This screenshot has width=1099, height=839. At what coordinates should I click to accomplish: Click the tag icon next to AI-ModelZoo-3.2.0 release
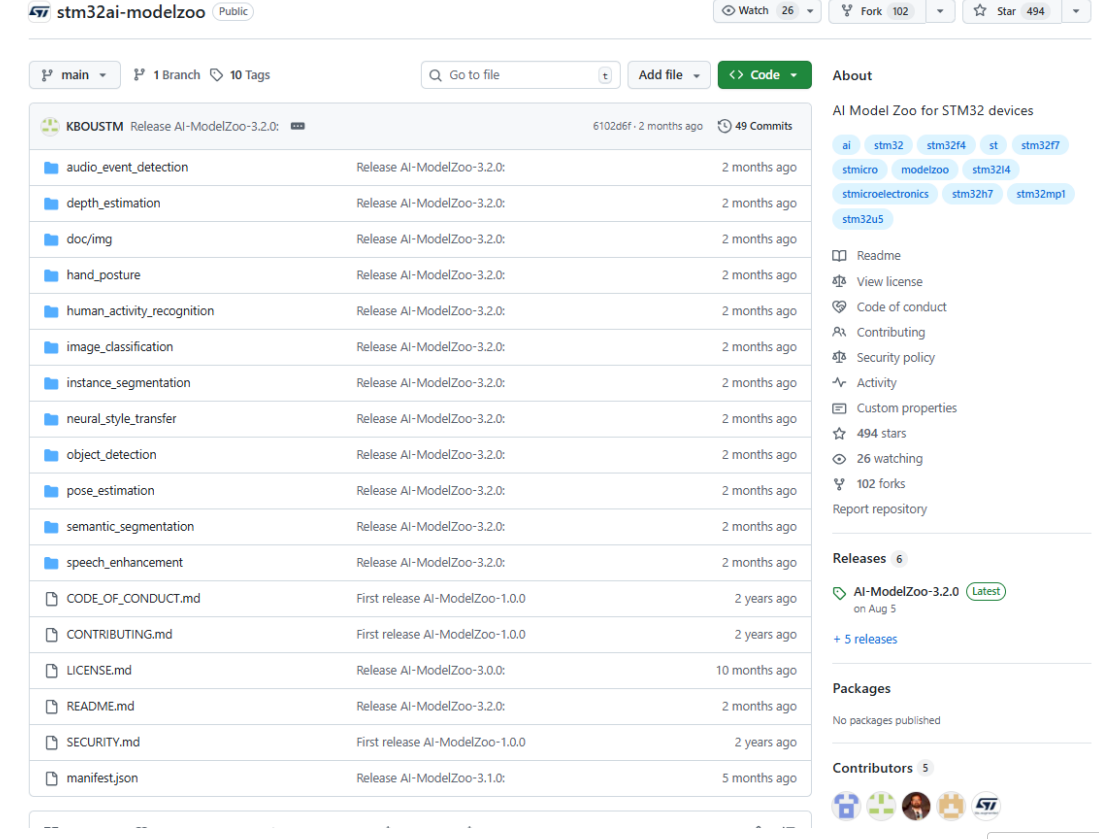coord(840,593)
